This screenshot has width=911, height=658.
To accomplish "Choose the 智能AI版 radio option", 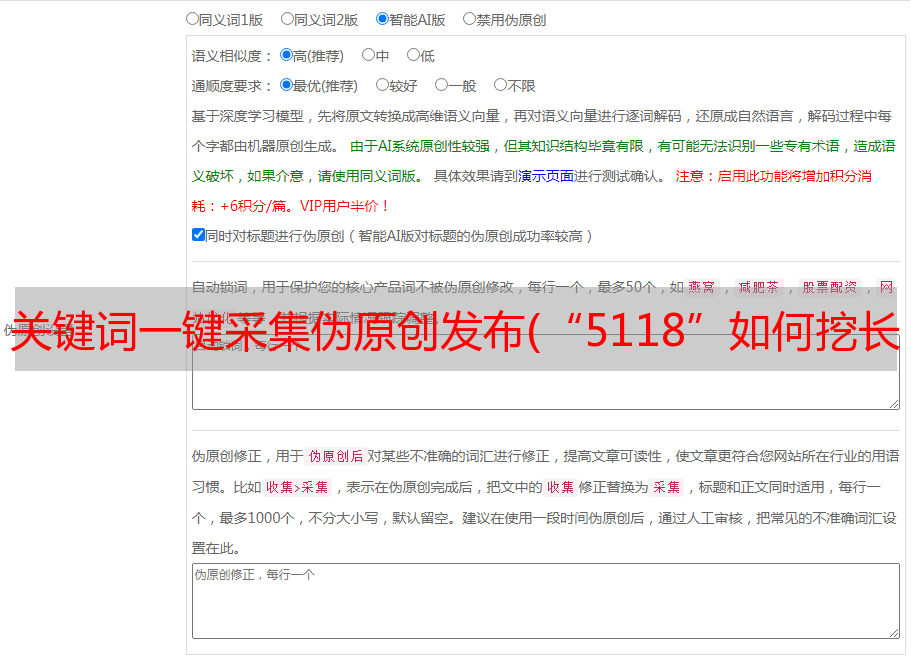I will 382,19.
